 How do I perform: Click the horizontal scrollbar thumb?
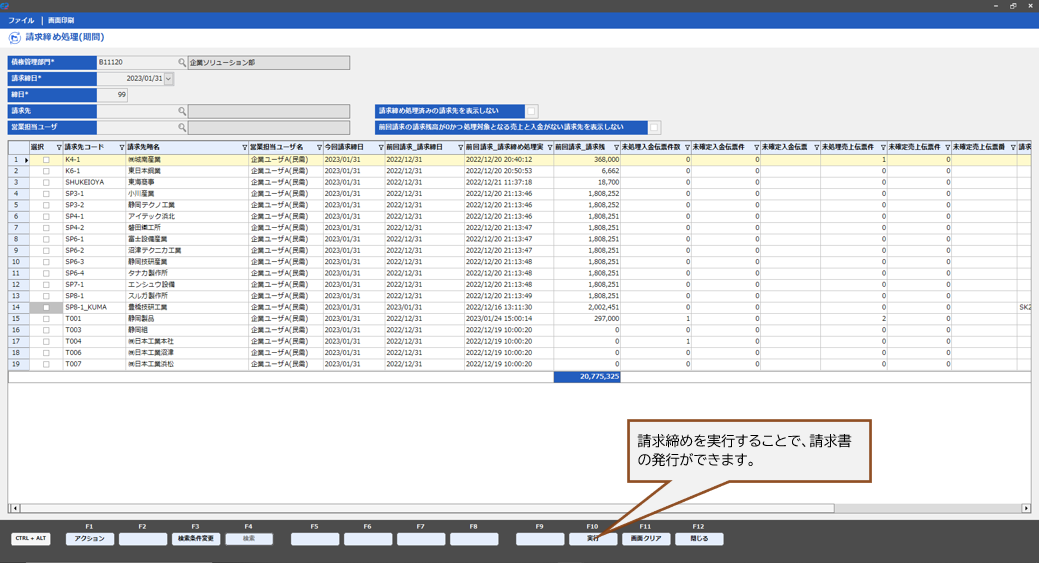[427, 509]
